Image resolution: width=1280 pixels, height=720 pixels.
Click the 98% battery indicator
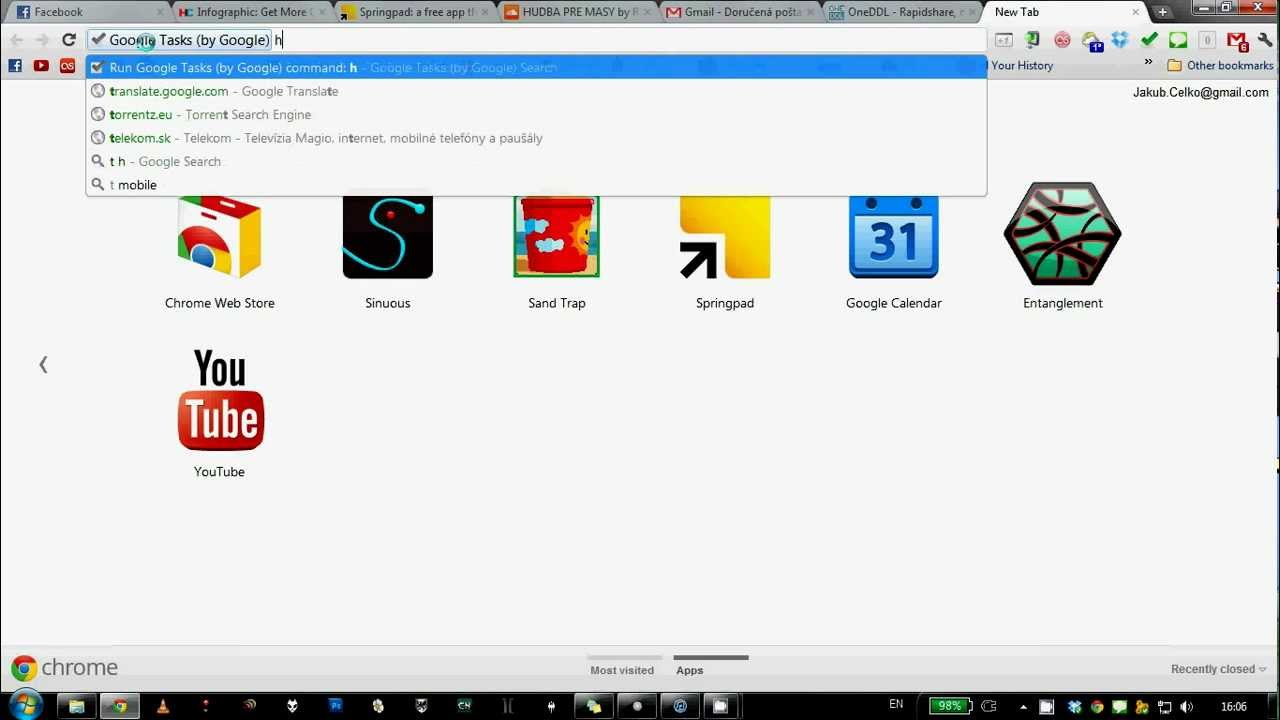pyautogui.click(x=949, y=706)
